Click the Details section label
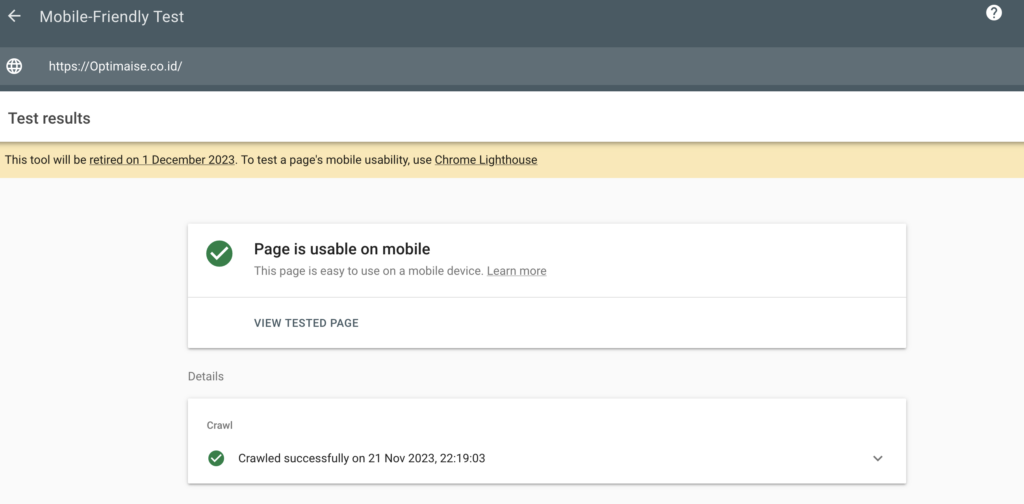This screenshot has width=1024, height=504. click(205, 376)
